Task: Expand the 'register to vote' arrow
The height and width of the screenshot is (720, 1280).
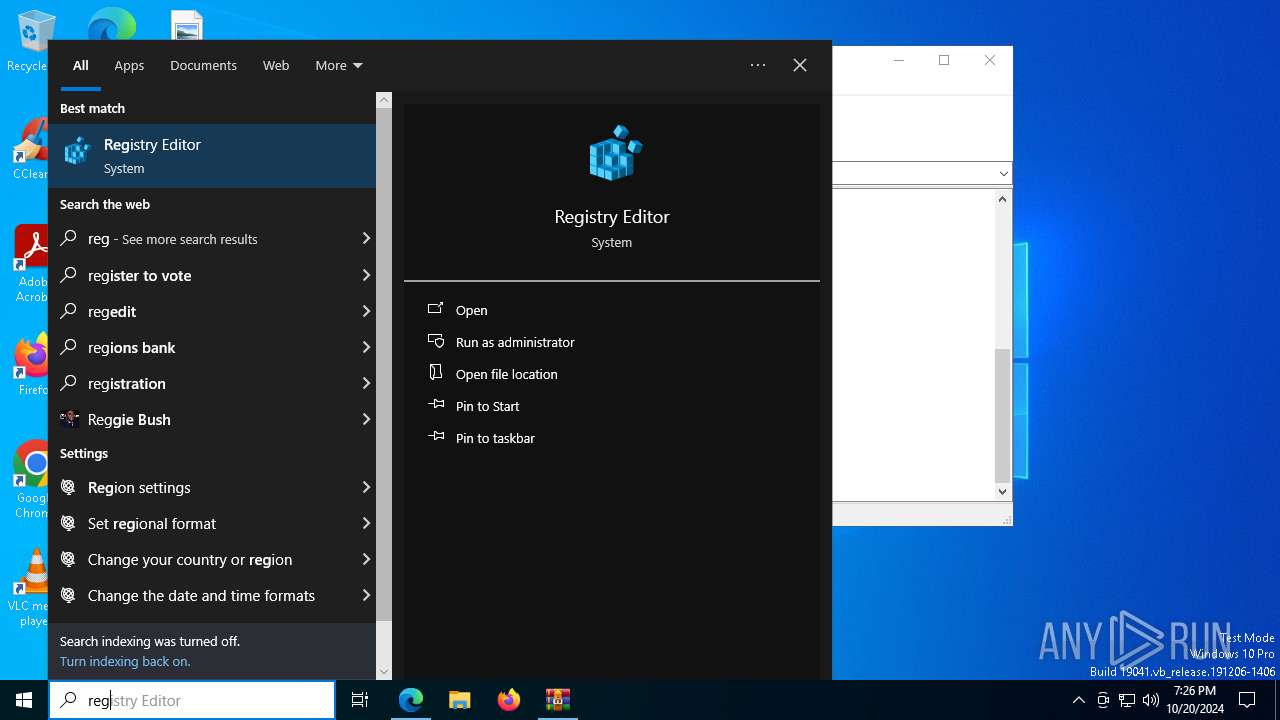Action: point(366,275)
